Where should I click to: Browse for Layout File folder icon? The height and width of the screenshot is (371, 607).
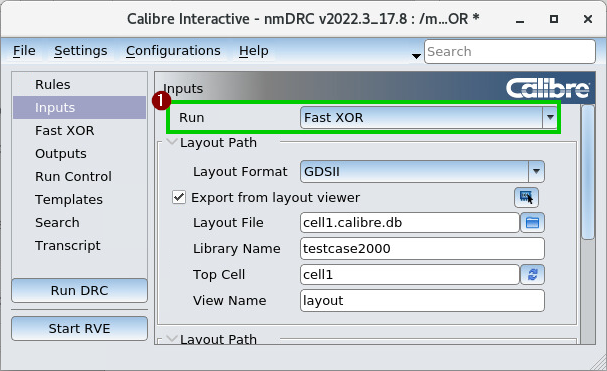point(532,223)
